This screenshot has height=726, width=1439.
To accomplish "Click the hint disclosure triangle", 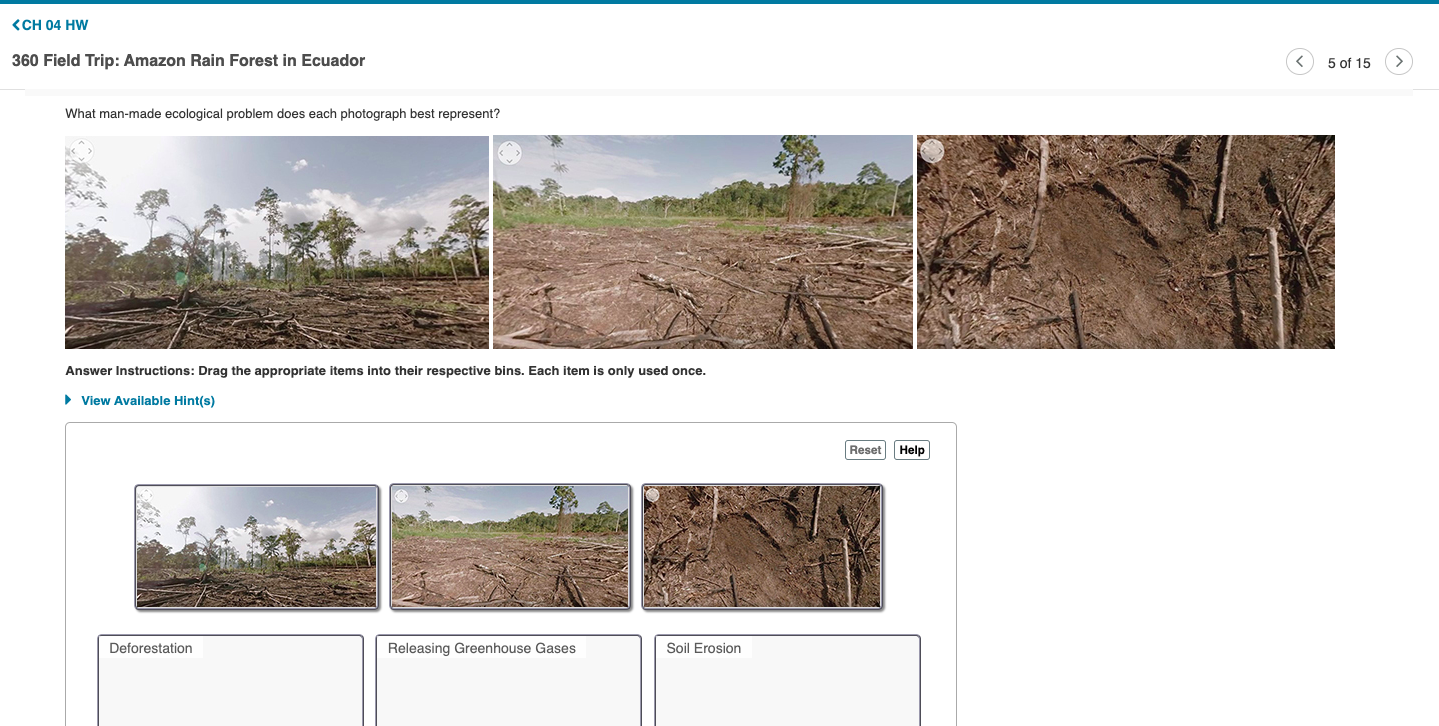I will pyautogui.click(x=68, y=400).
